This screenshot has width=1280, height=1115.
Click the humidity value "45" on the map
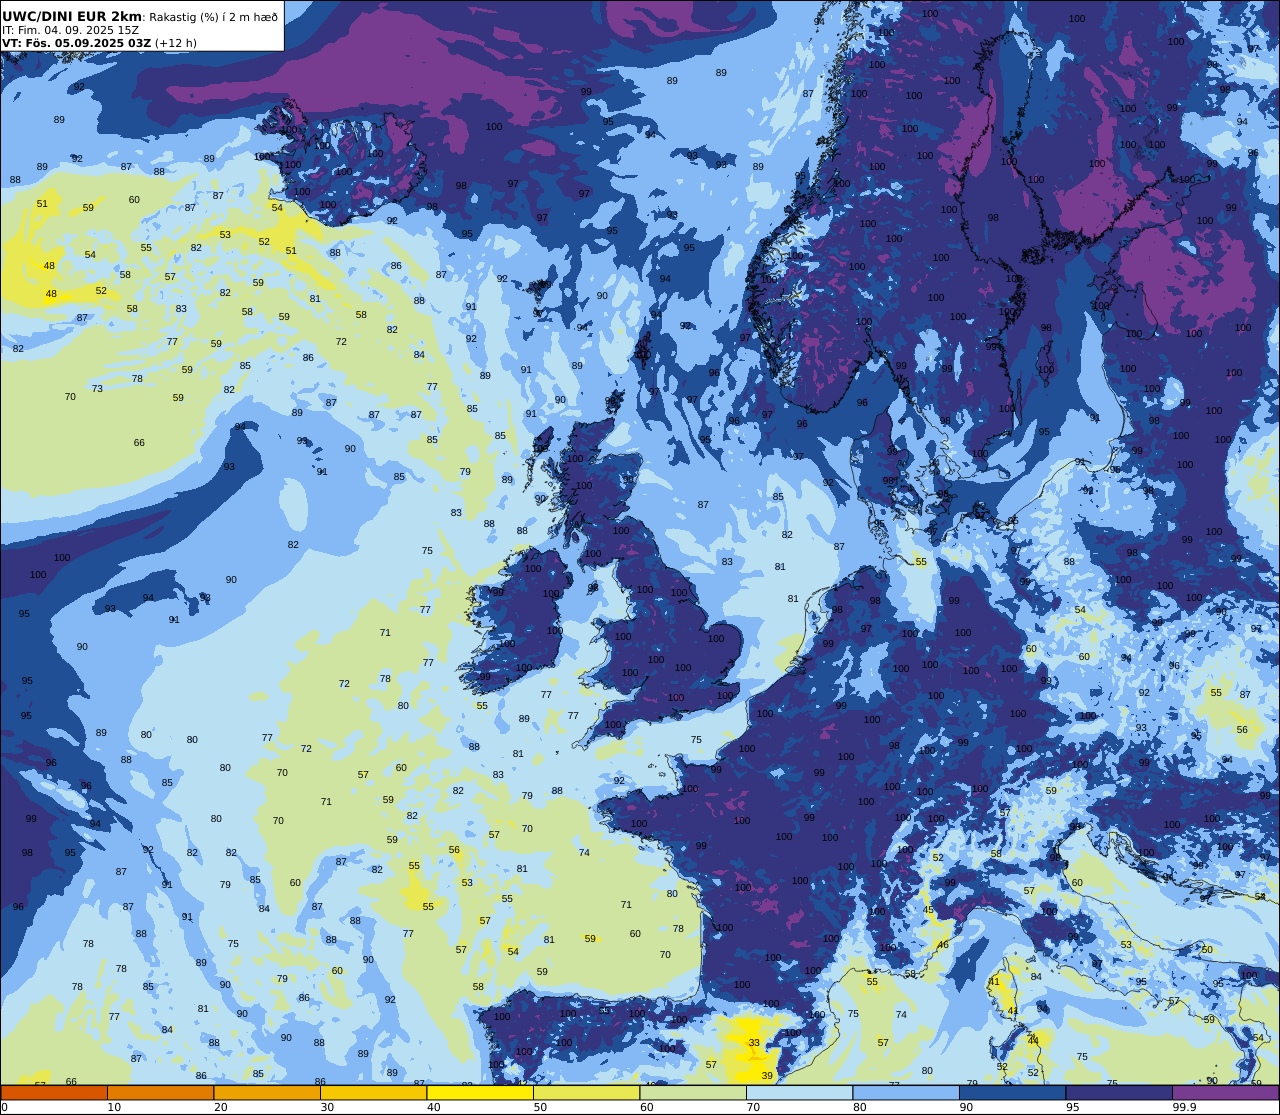click(928, 910)
